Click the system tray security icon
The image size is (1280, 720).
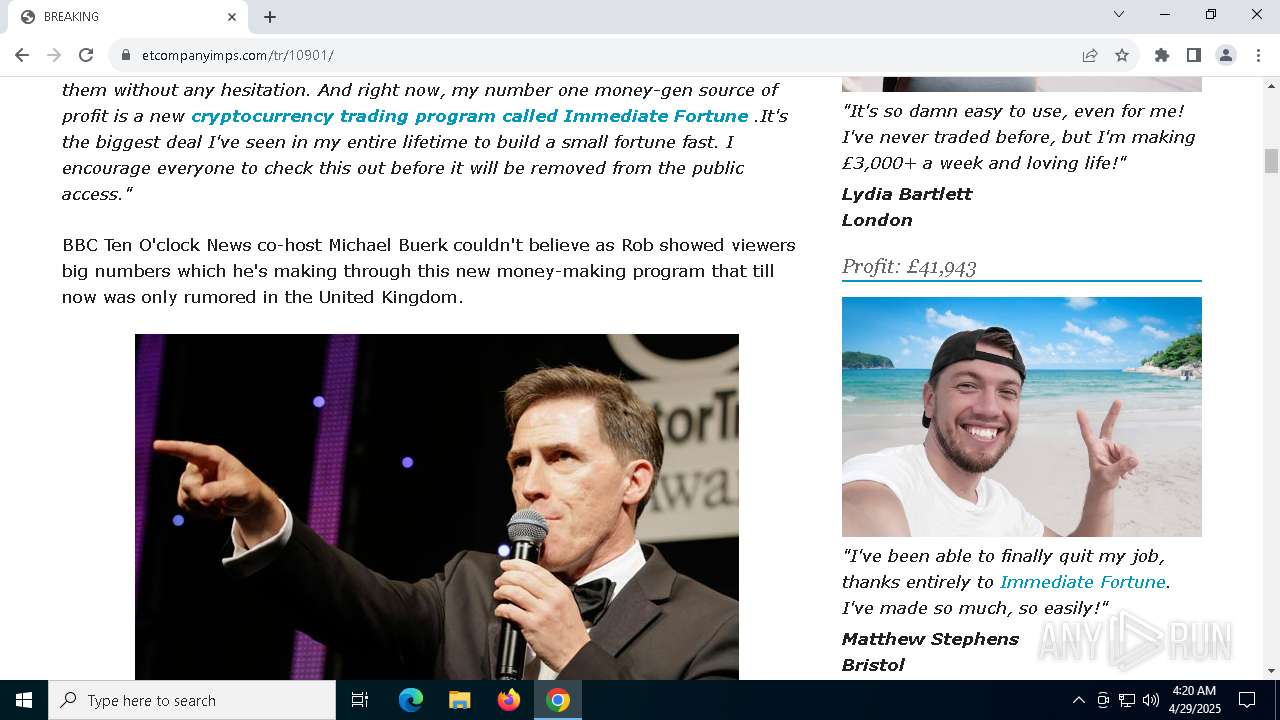pos(1103,700)
